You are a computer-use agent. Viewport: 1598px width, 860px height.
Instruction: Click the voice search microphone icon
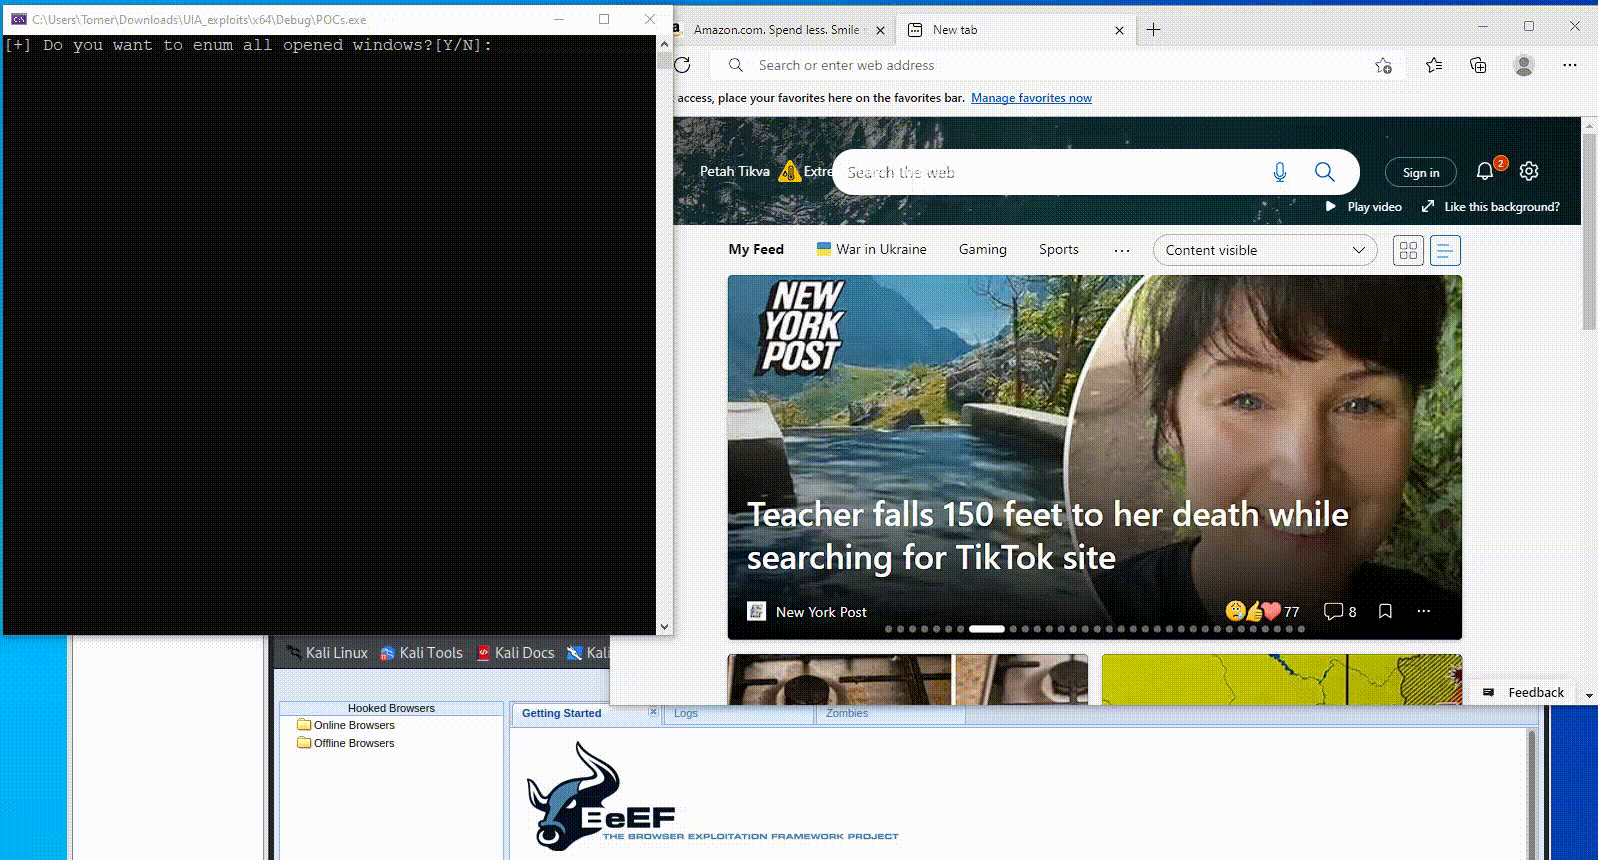click(x=1279, y=172)
